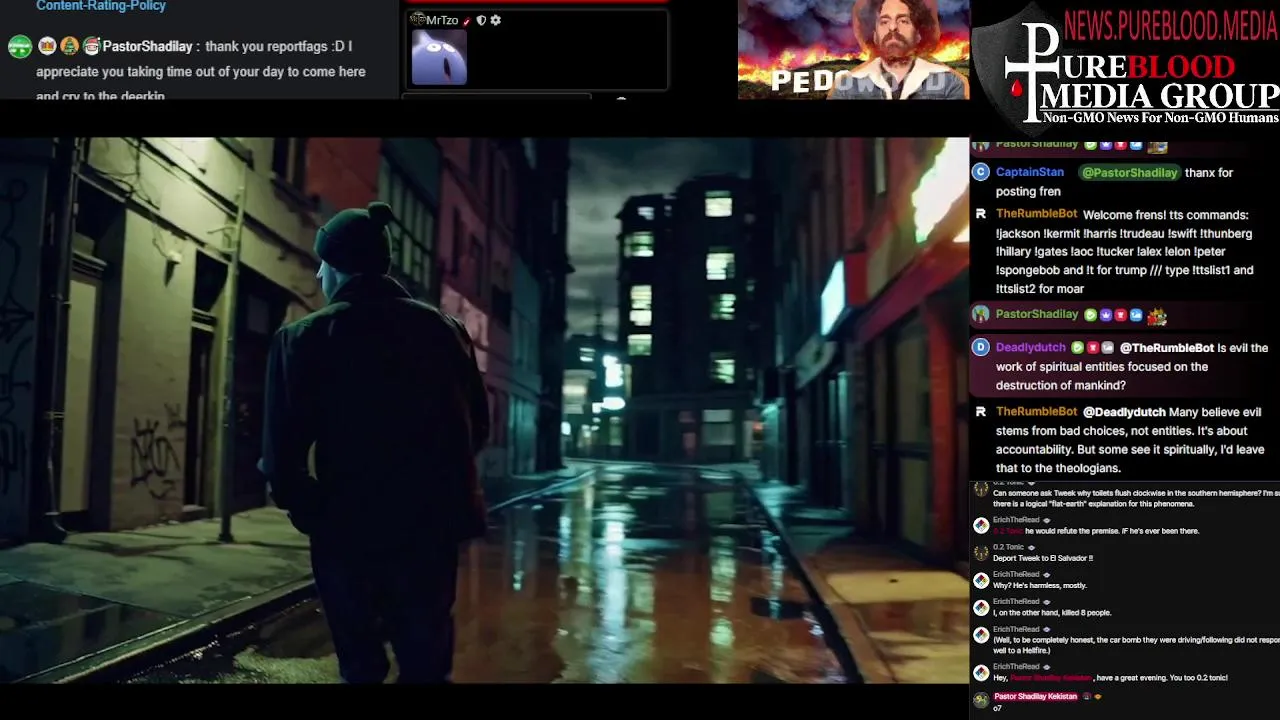Click the main alley video frame

[484, 410]
